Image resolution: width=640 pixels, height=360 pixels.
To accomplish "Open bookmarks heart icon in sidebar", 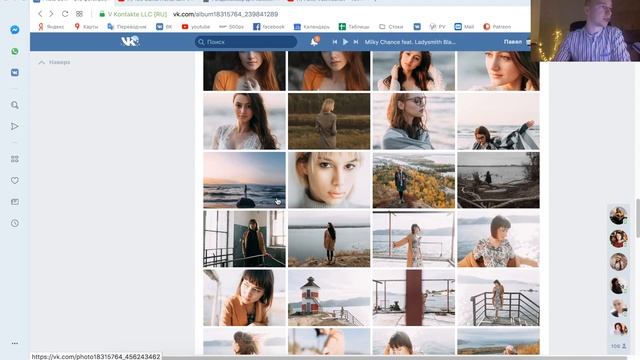I will [x=15, y=180].
